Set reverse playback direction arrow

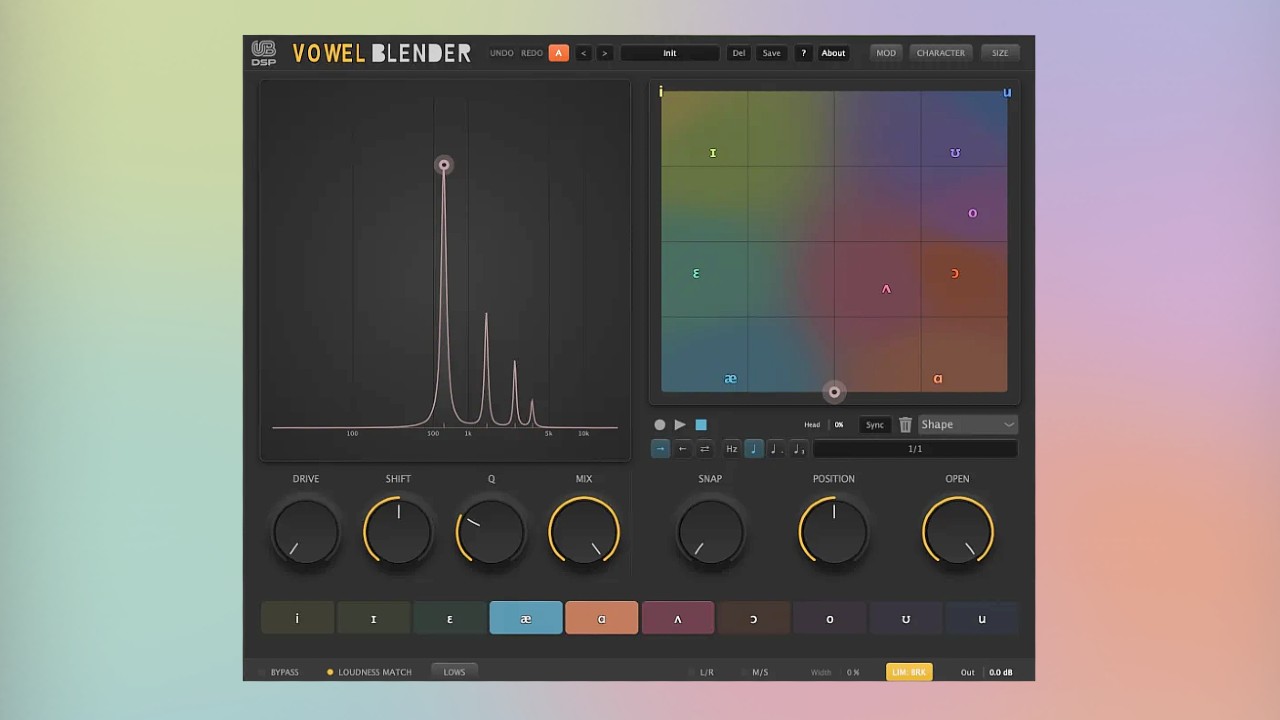(x=683, y=449)
